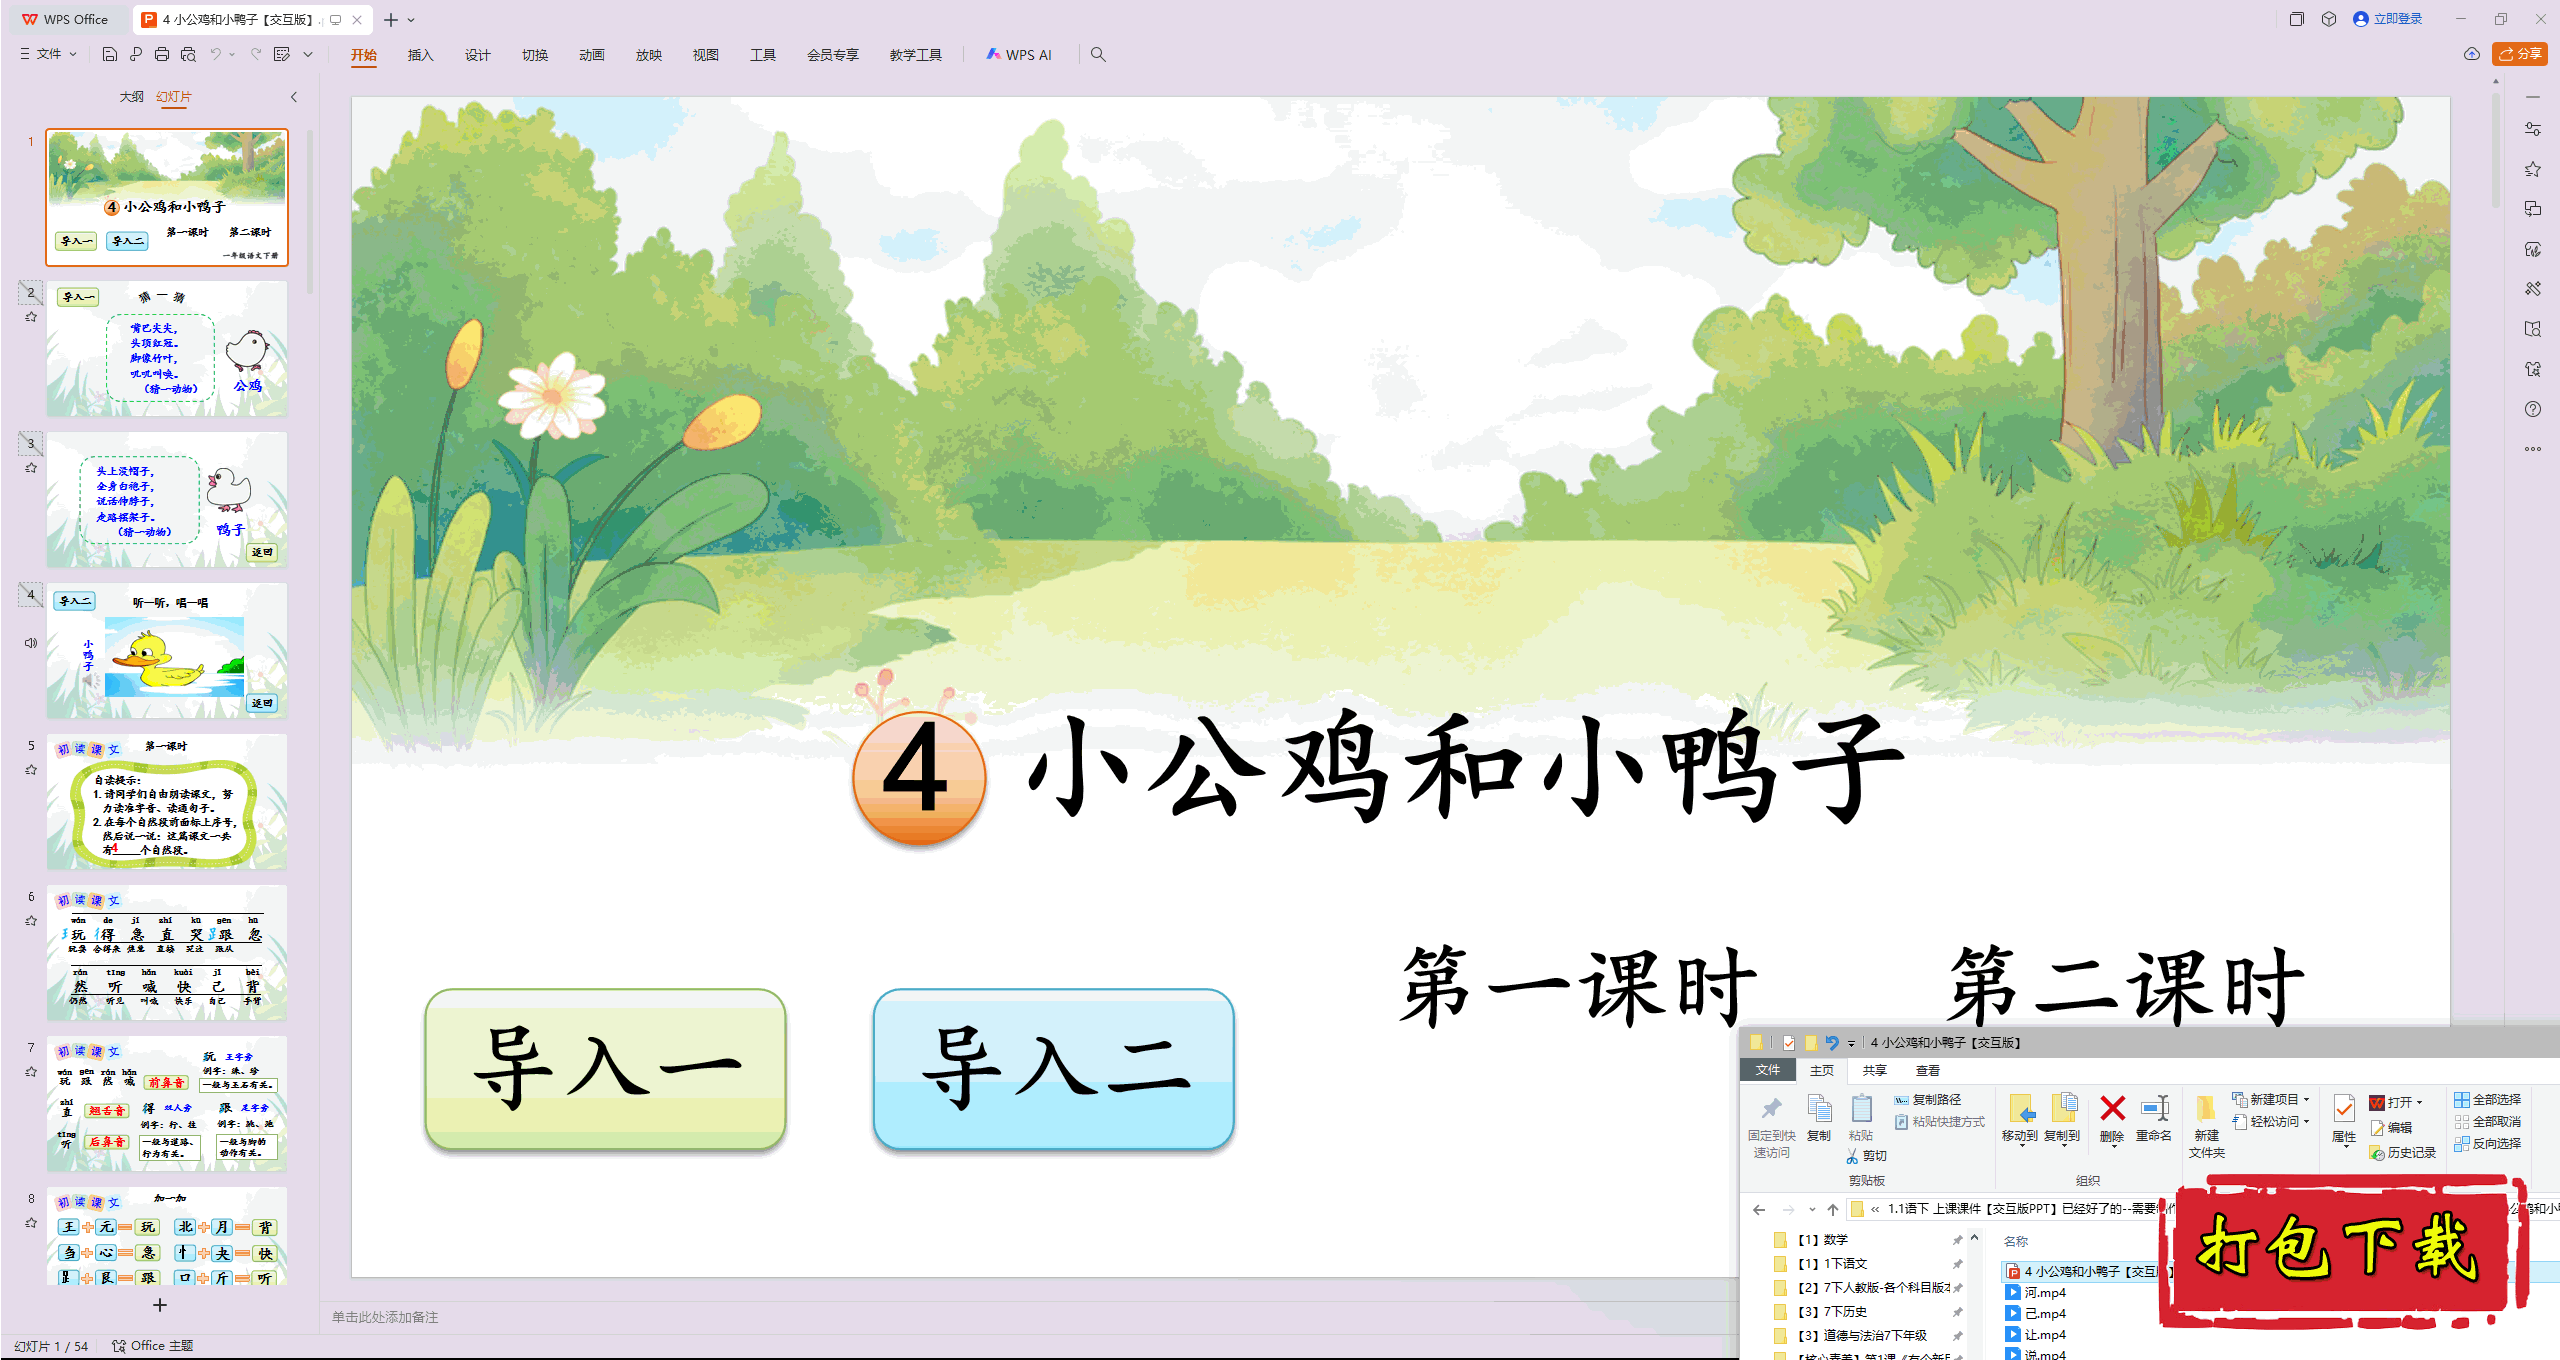Click 反向选择 in Explorer ribbon
Screen dimensions: 2560x1360
(x=2487, y=1143)
